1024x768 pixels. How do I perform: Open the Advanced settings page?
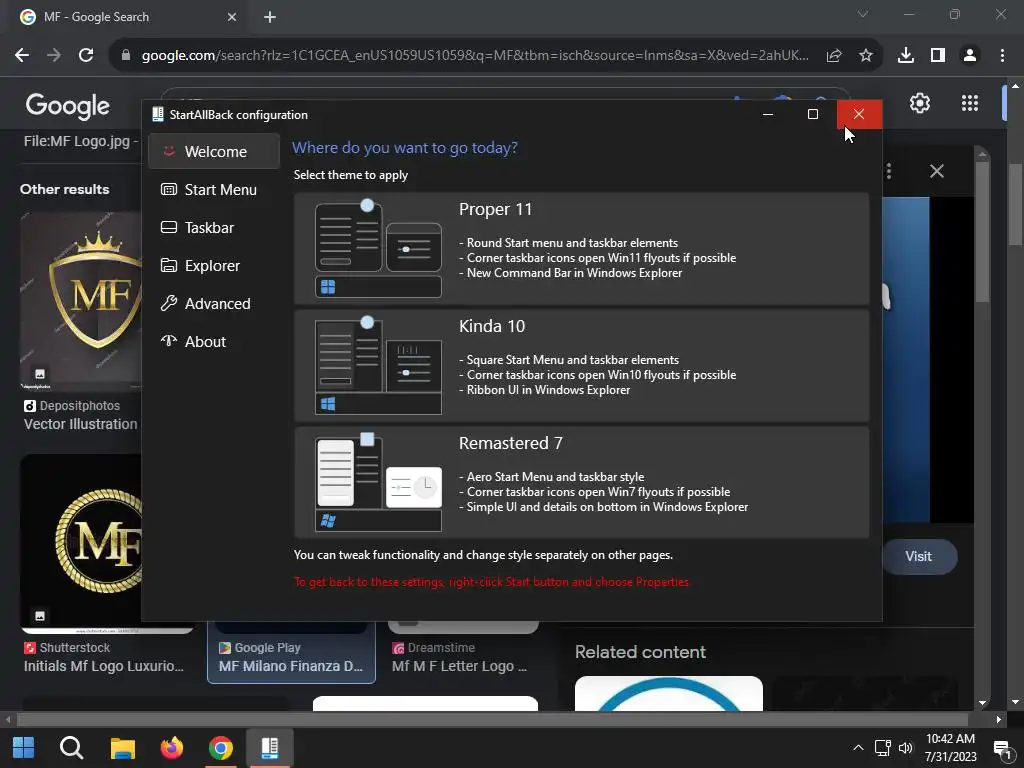214,303
